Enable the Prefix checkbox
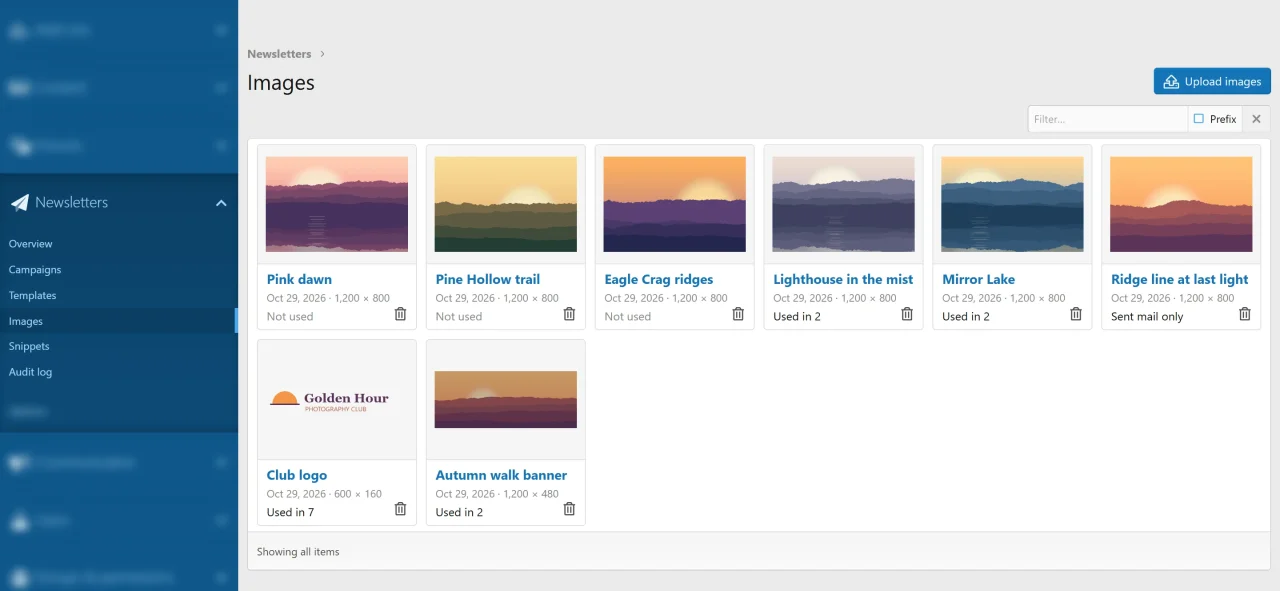The height and width of the screenshot is (591, 1280). pyautogui.click(x=1199, y=119)
